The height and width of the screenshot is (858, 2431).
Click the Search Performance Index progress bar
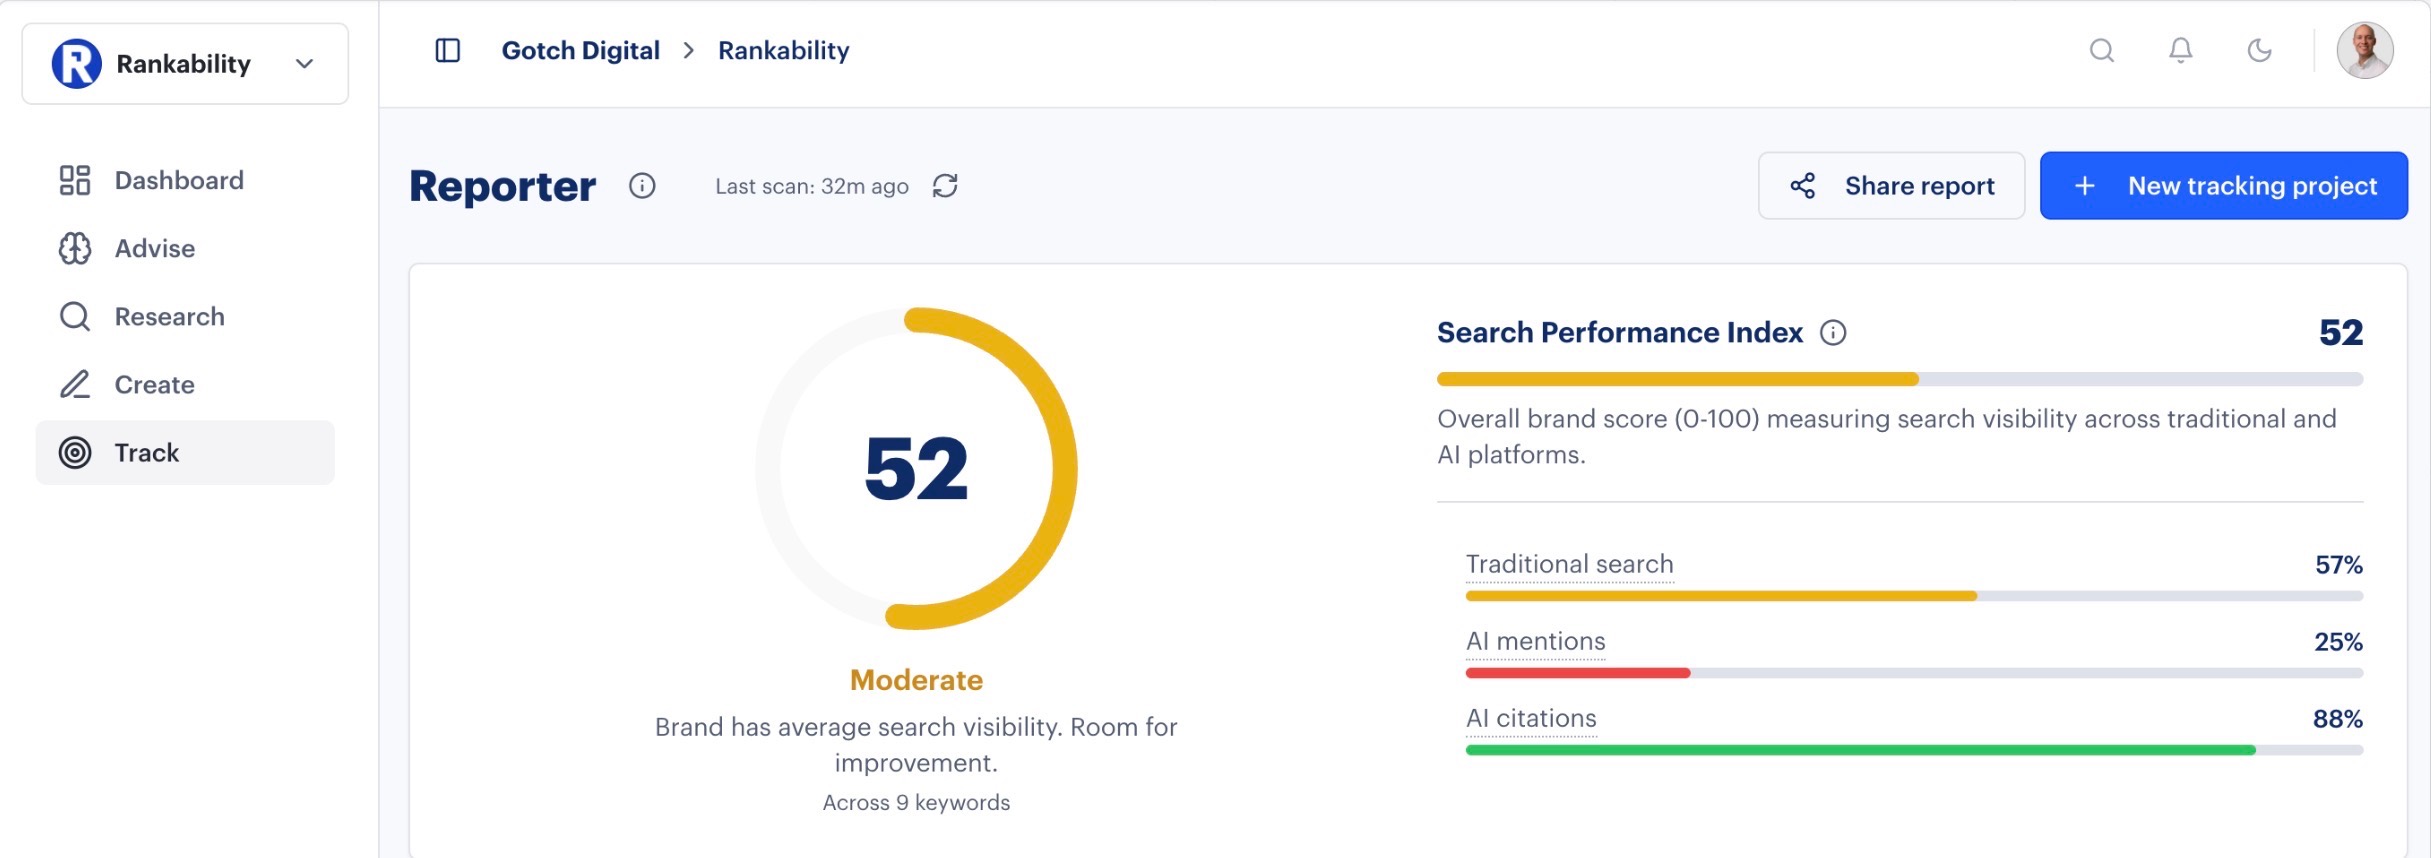(1900, 379)
